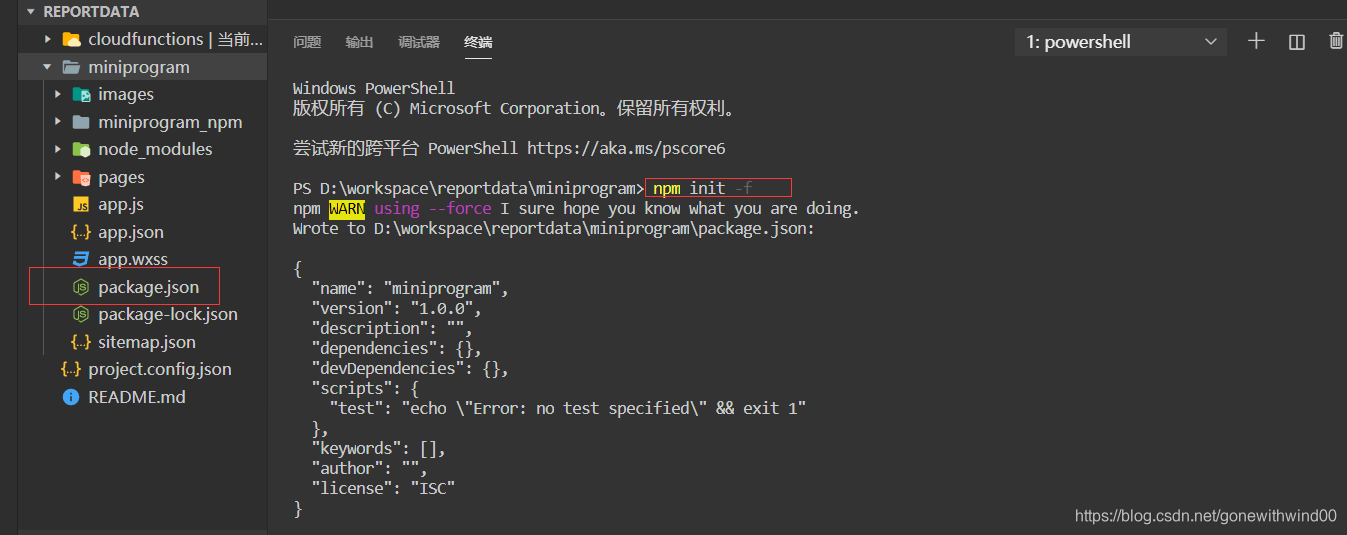Click the cloudfunctions cloud folder icon

pos(71,39)
